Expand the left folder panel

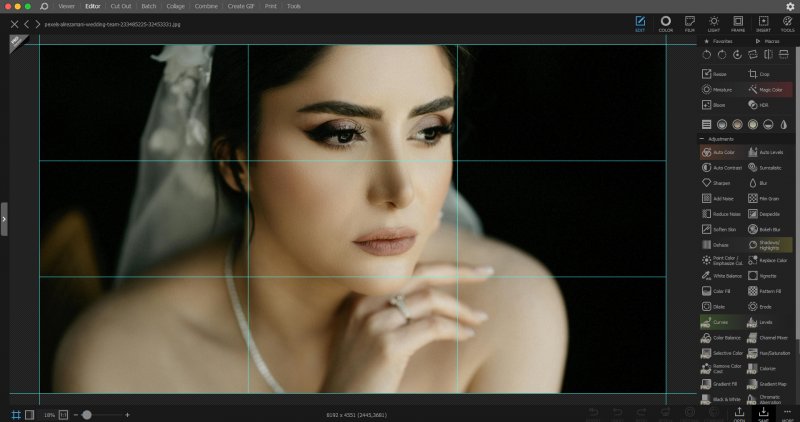(4, 219)
